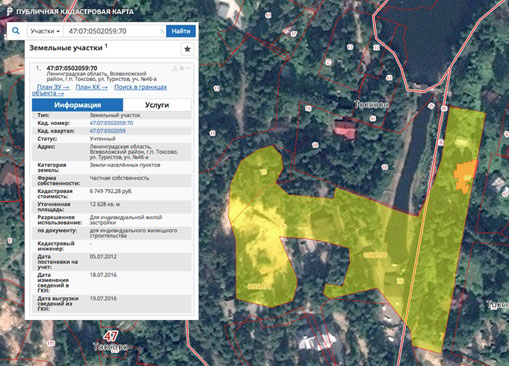Clear the search field with X
509x366 pixels.
pyautogui.click(x=162, y=31)
